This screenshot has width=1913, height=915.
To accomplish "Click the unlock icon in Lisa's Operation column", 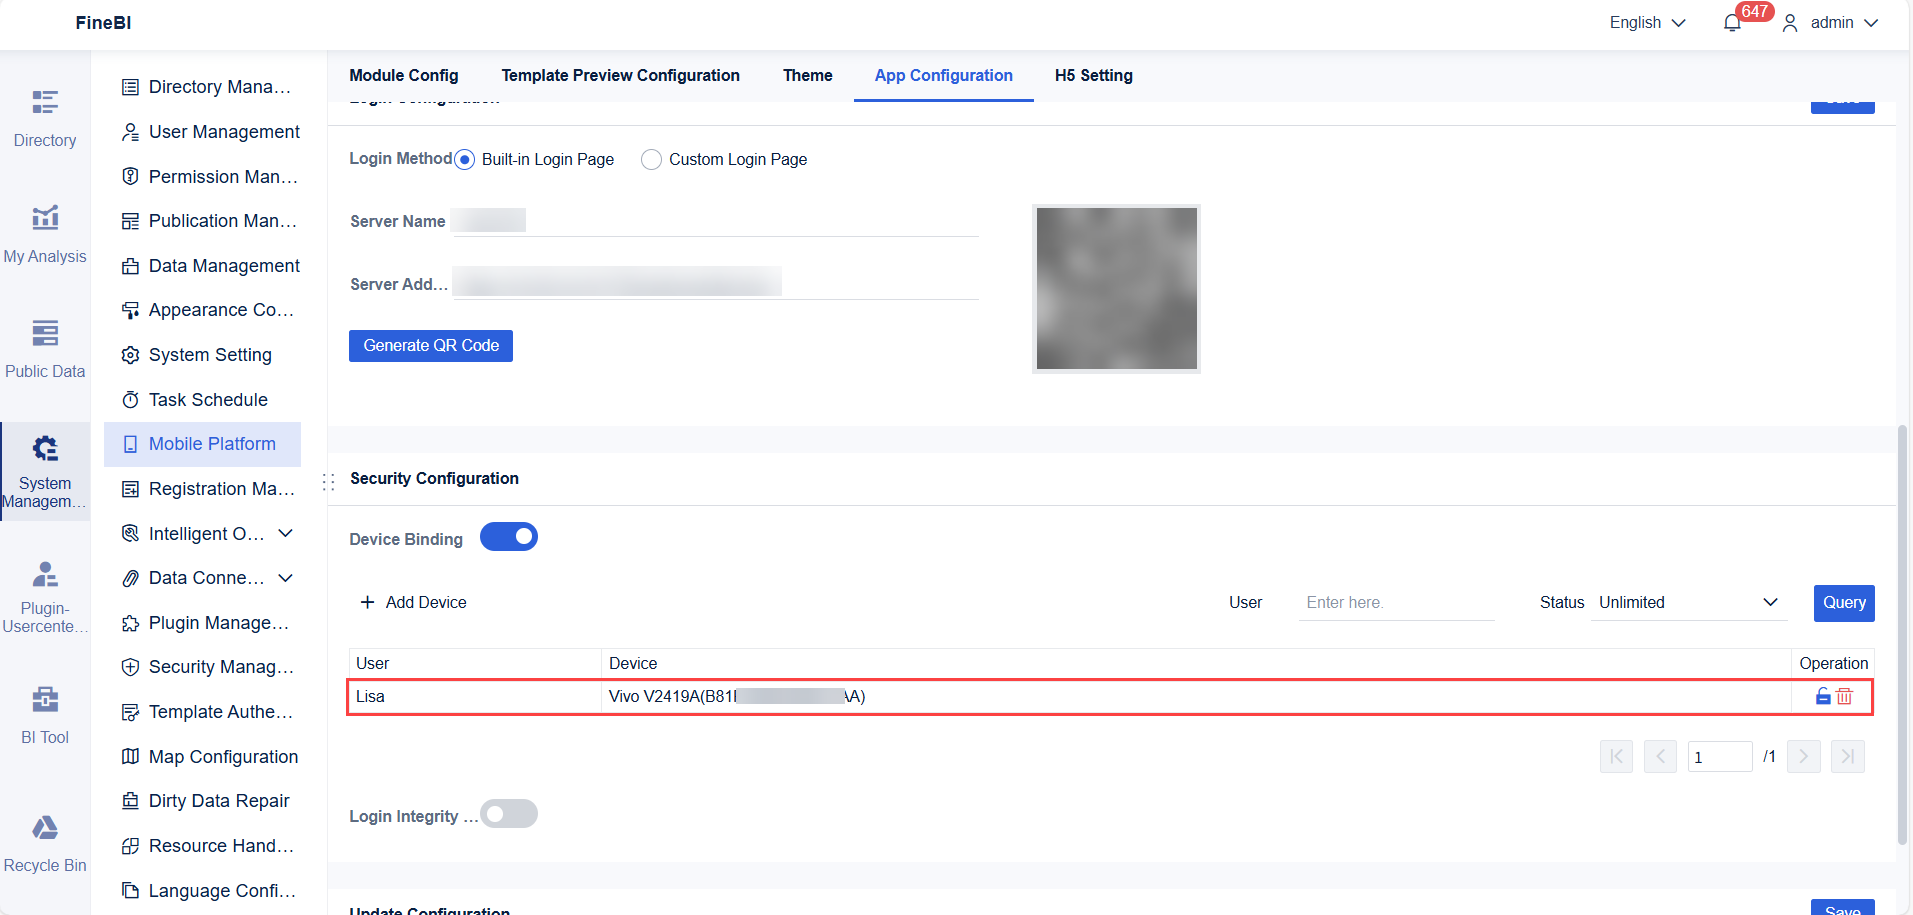I will [x=1822, y=697].
